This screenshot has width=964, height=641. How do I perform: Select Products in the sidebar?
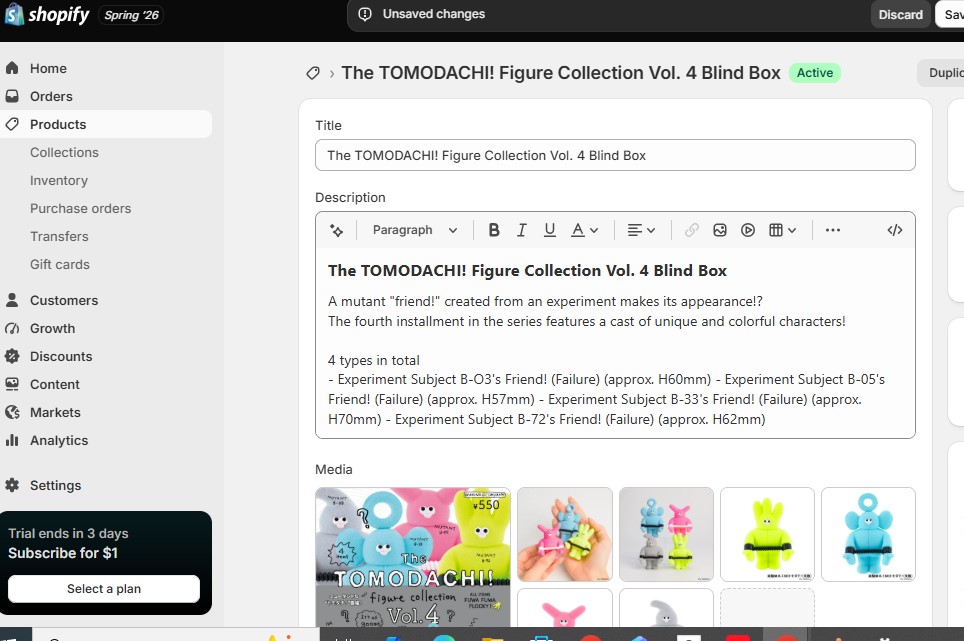coord(106,124)
